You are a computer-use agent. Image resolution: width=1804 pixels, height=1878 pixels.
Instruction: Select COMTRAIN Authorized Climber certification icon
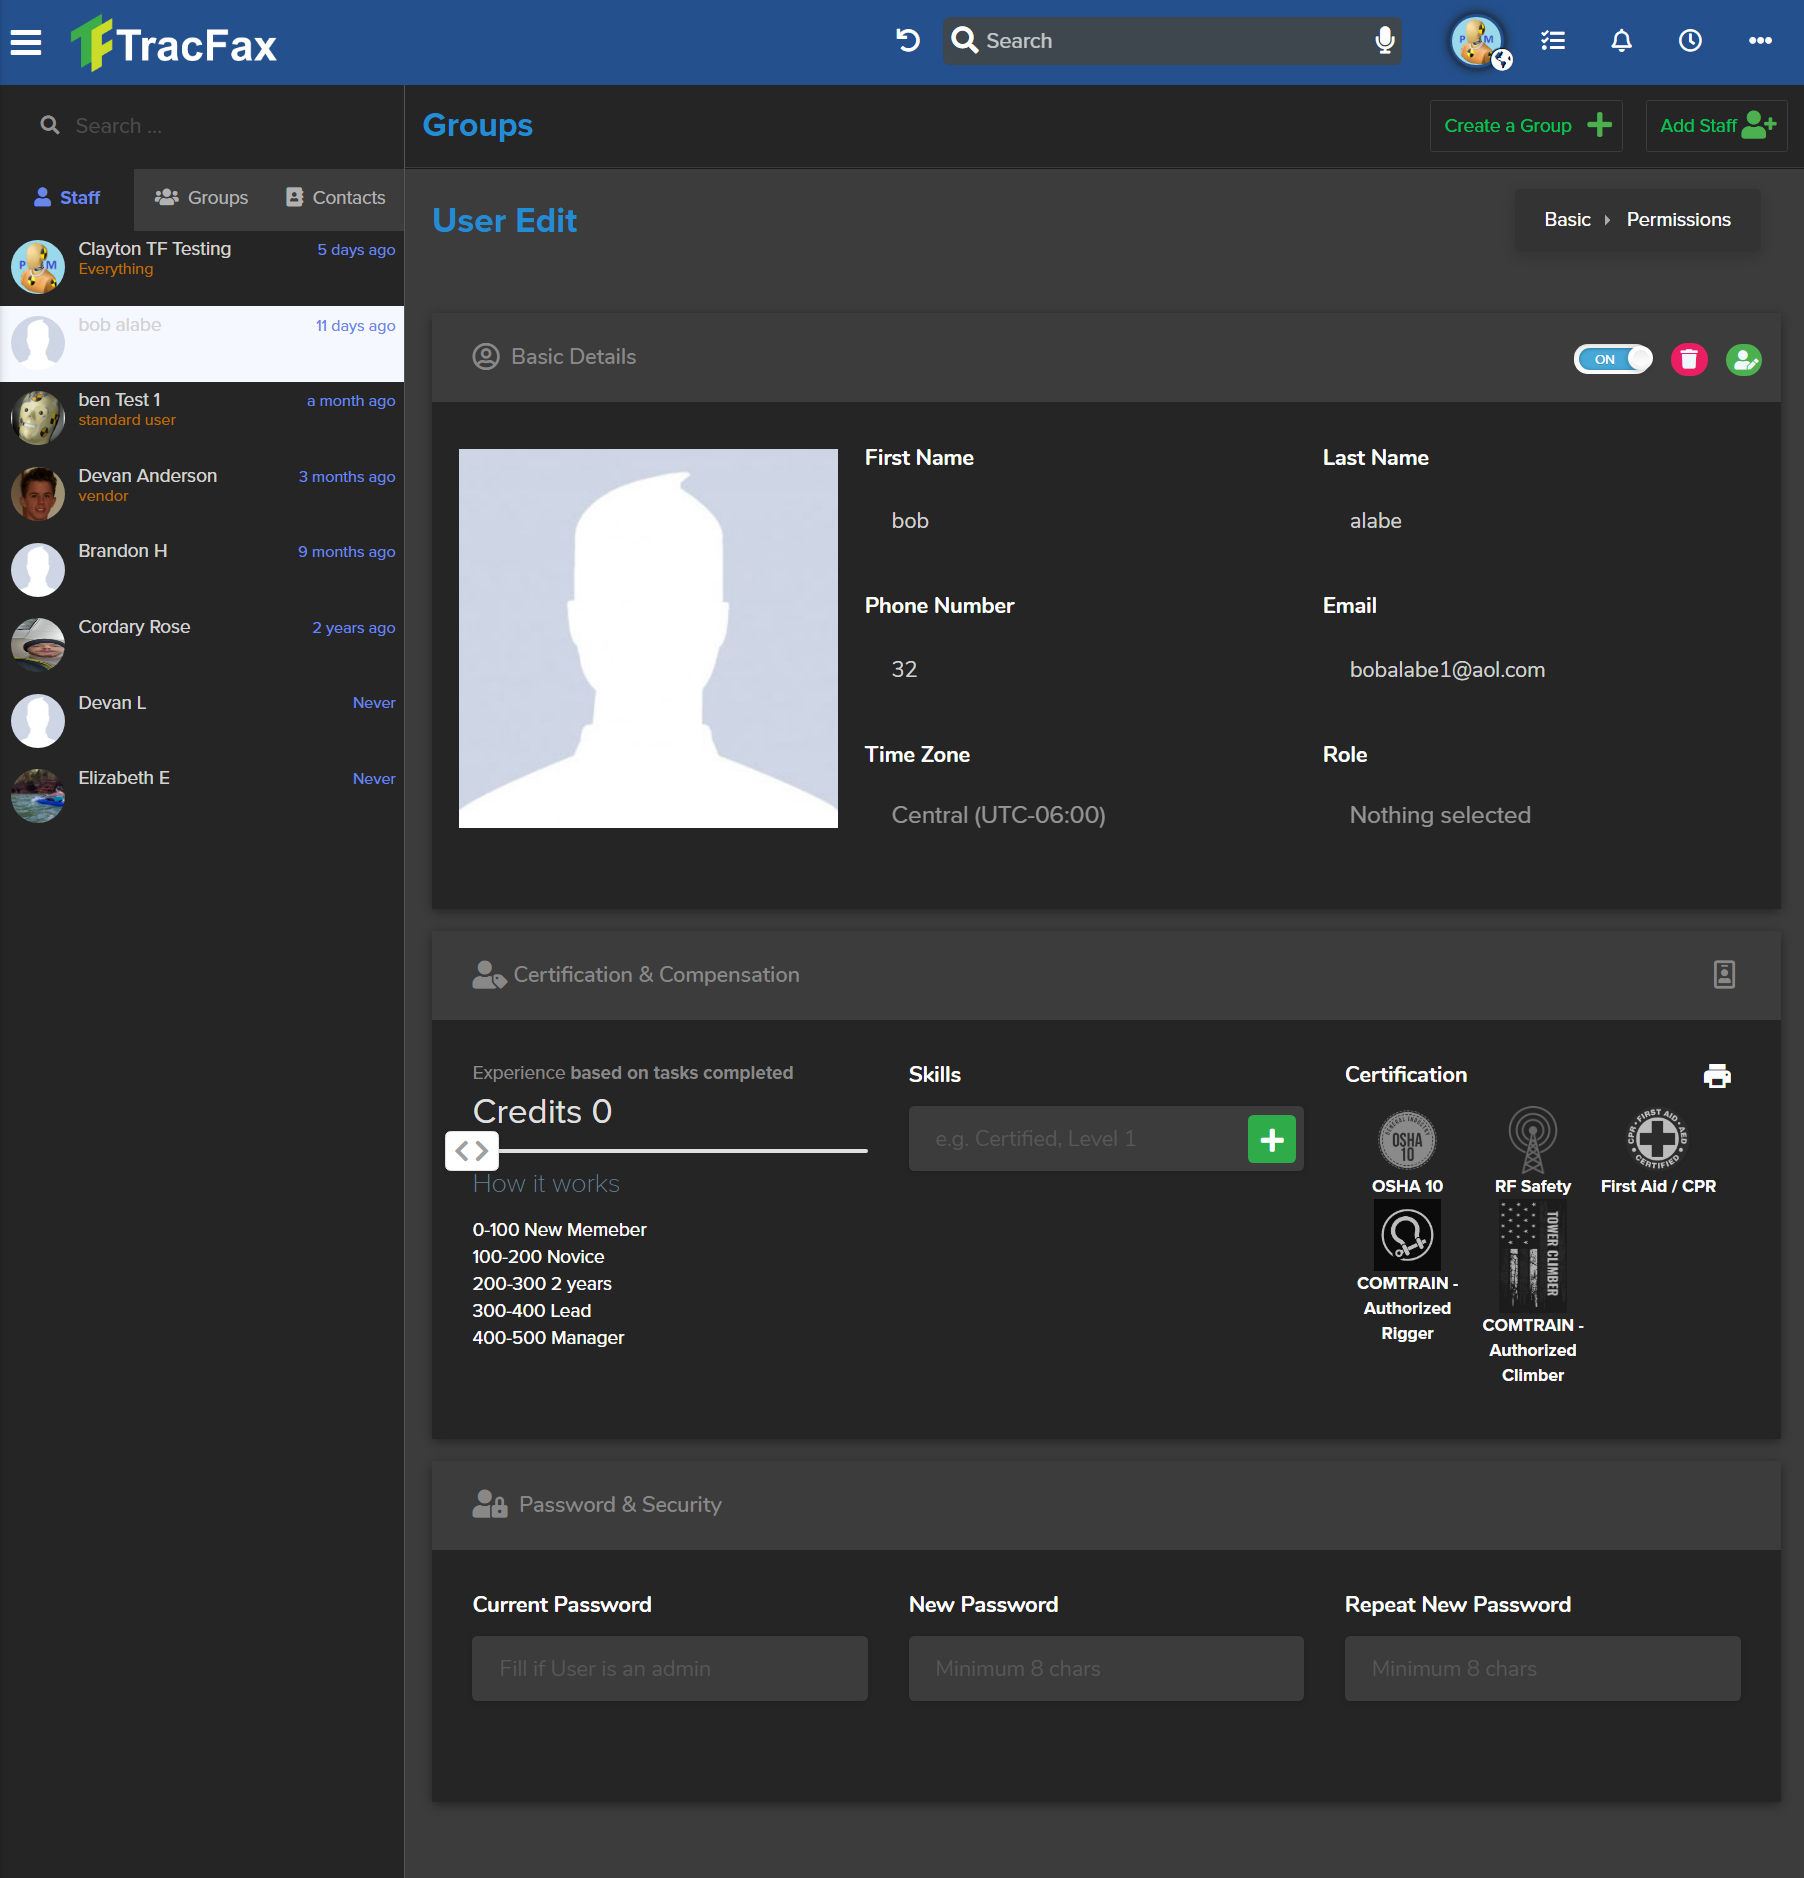click(1533, 1256)
